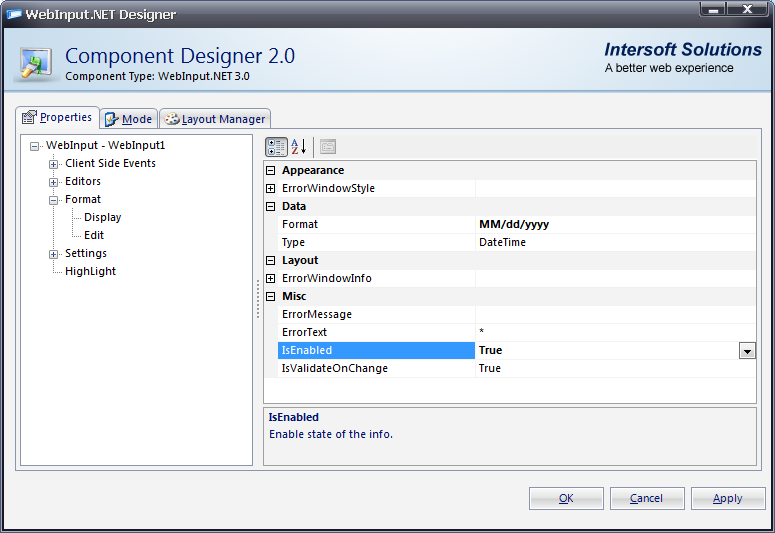Collapse the Data category section
775x533 pixels.
271,207
